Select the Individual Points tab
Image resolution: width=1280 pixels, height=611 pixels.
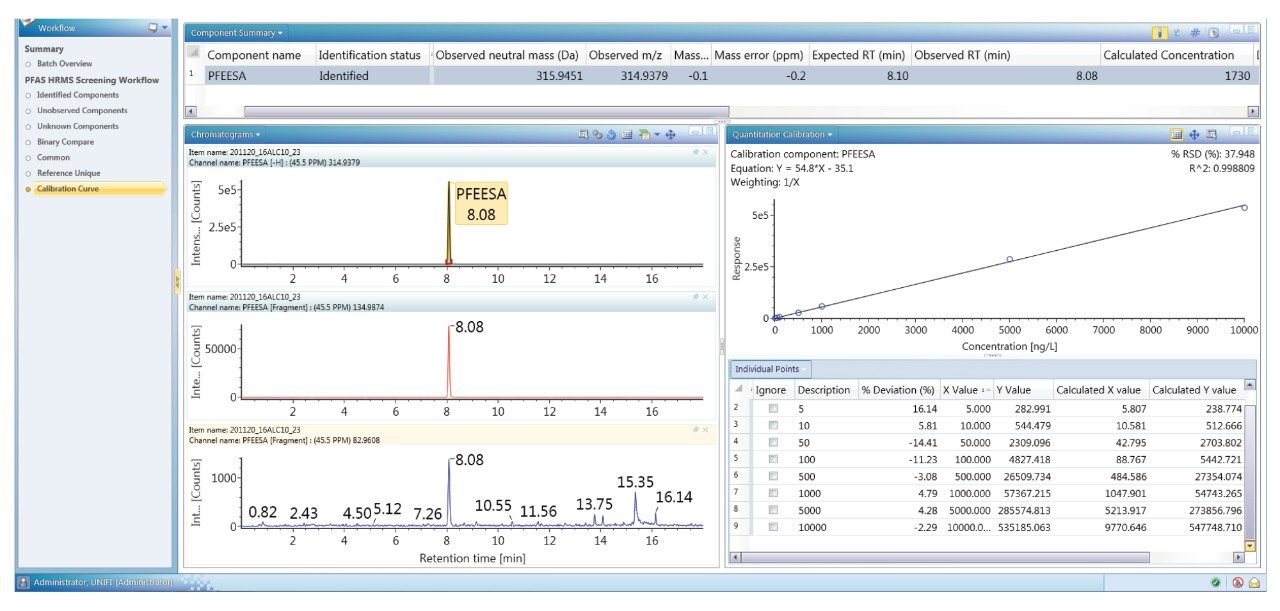pyautogui.click(x=767, y=369)
